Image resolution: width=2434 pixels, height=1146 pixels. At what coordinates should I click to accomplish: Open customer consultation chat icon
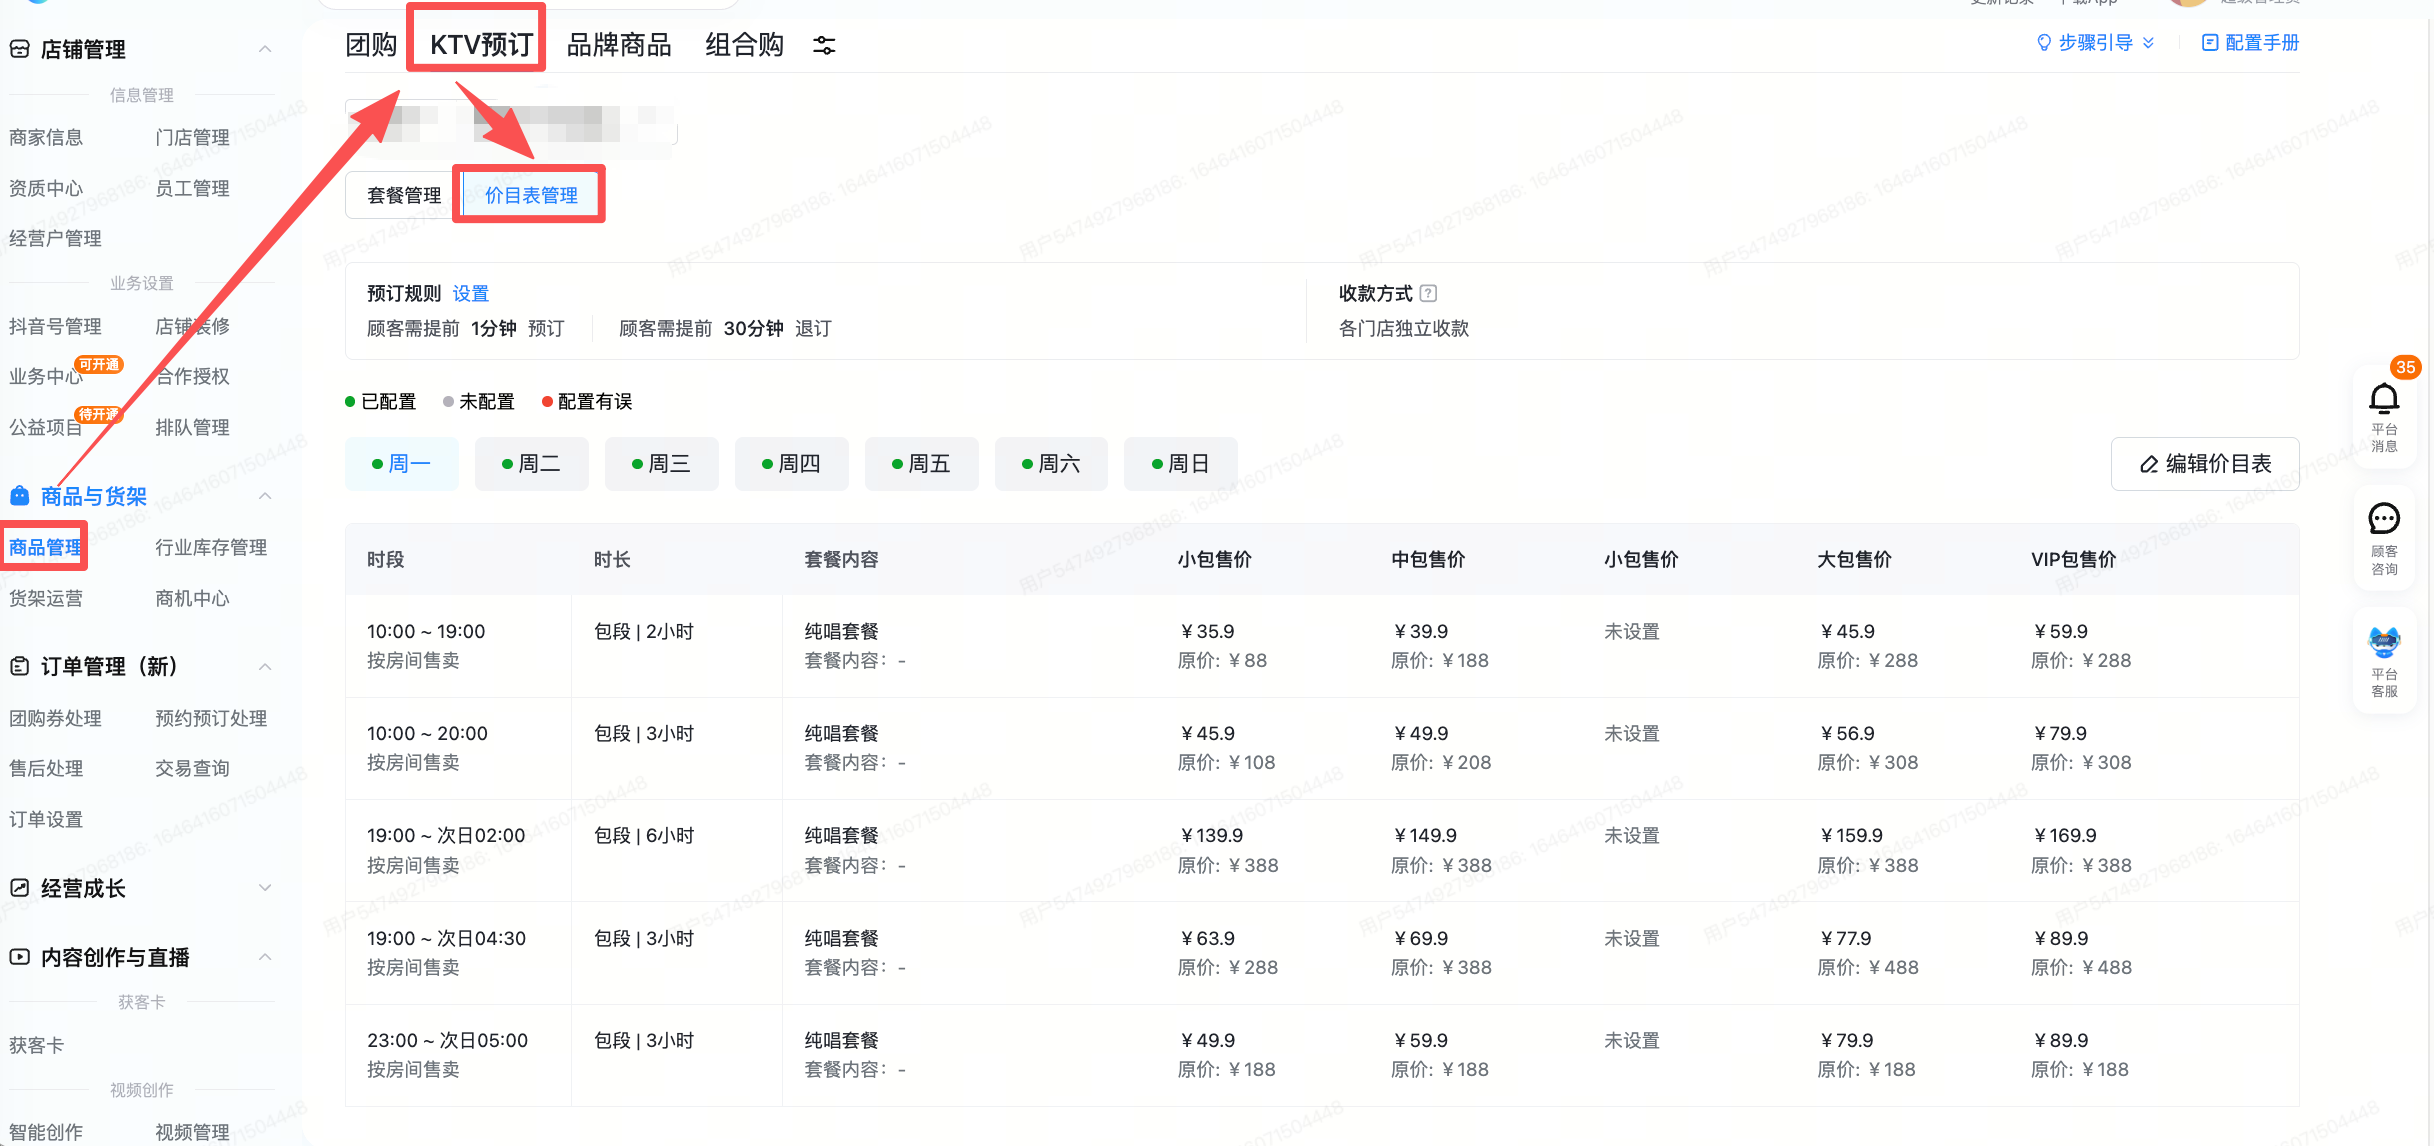(x=2384, y=519)
